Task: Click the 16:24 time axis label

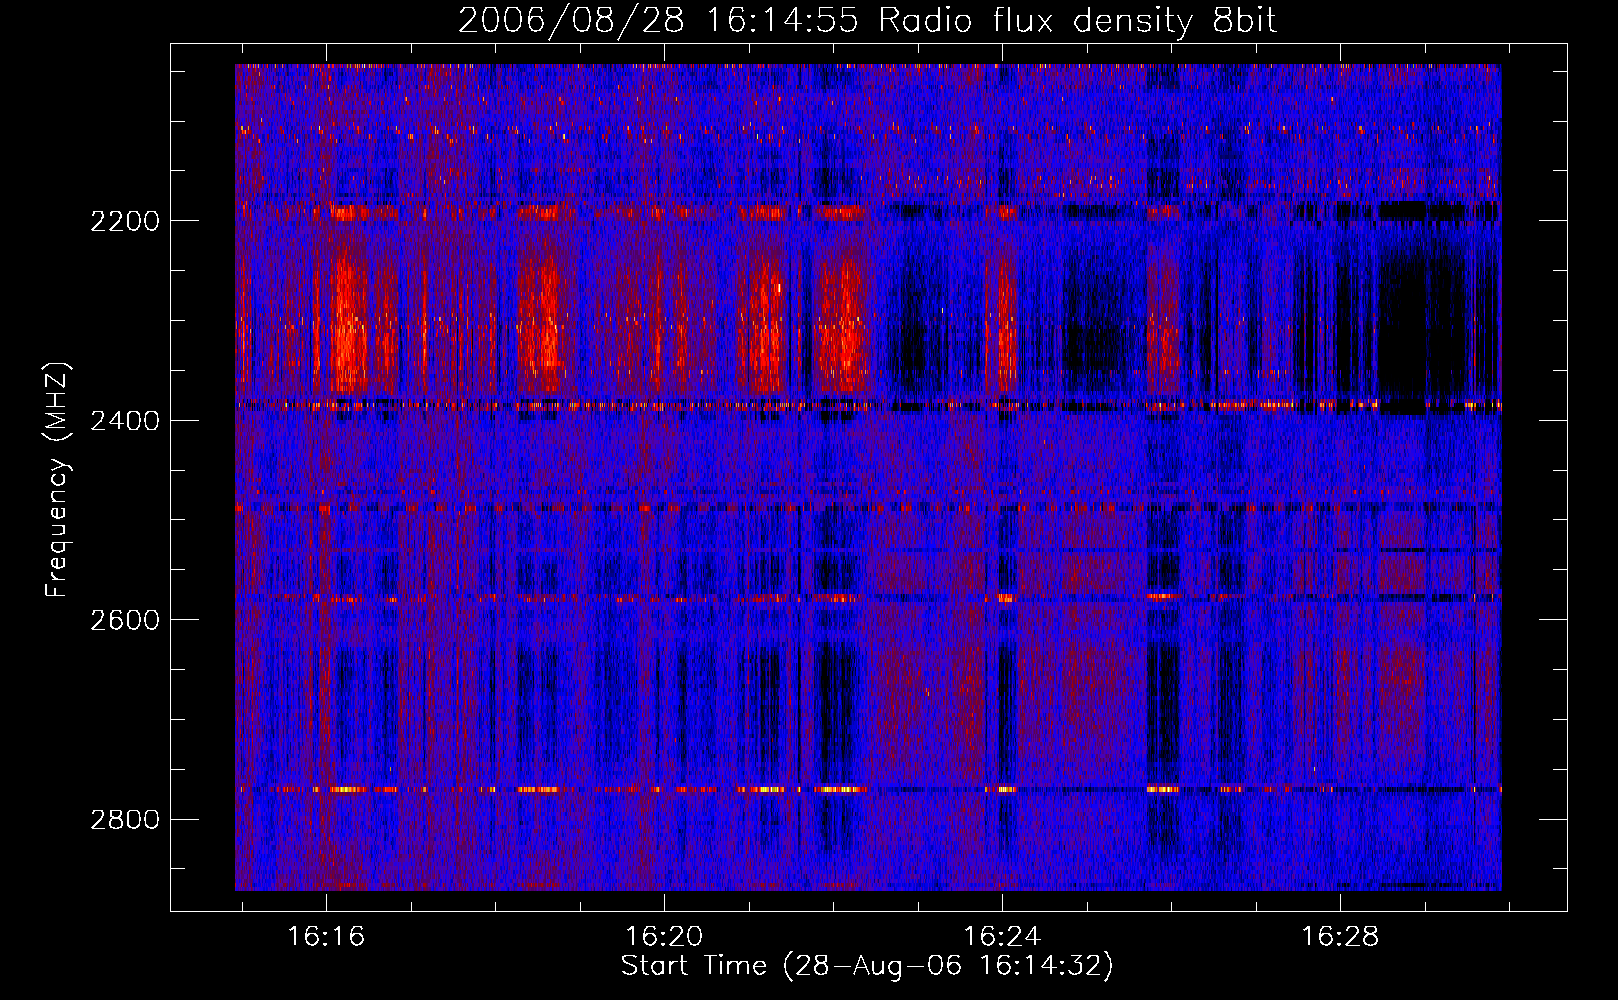Action: 1002,937
